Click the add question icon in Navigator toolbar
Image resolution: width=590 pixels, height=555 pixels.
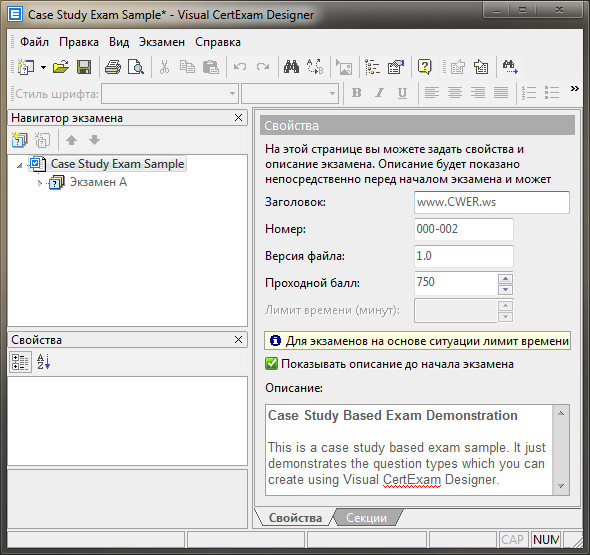[42, 140]
